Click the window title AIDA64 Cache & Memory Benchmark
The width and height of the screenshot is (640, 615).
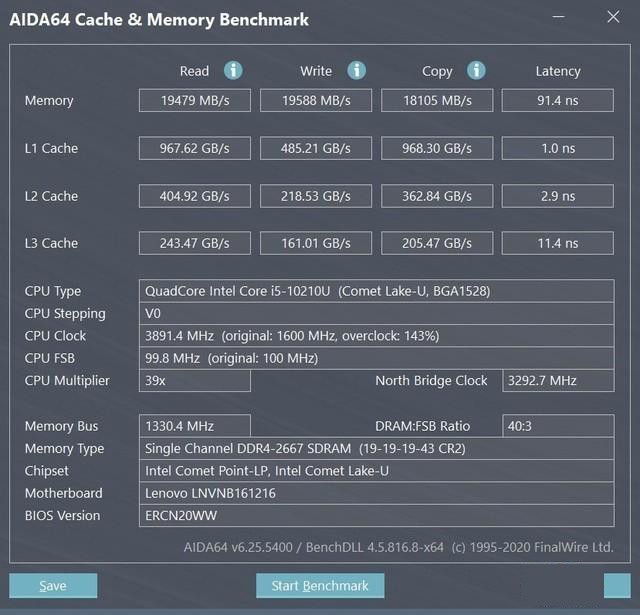tap(159, 20)
